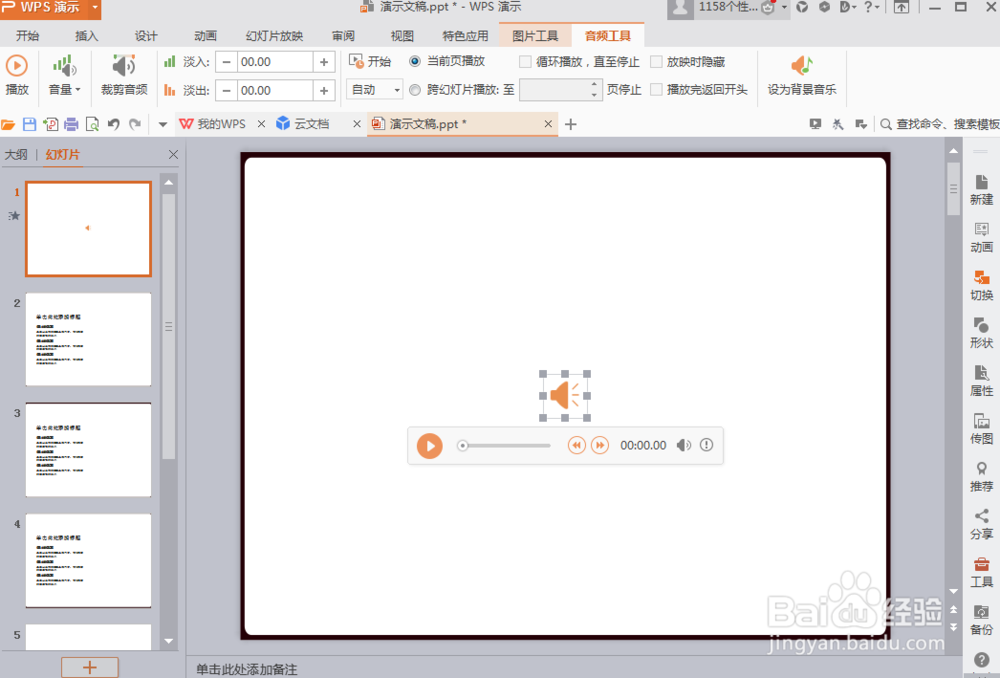The height and width of the screenshot is (678, 1000).
Task: Open the 形状 shapes sidebar panel
Action: (x=981, y=334)
